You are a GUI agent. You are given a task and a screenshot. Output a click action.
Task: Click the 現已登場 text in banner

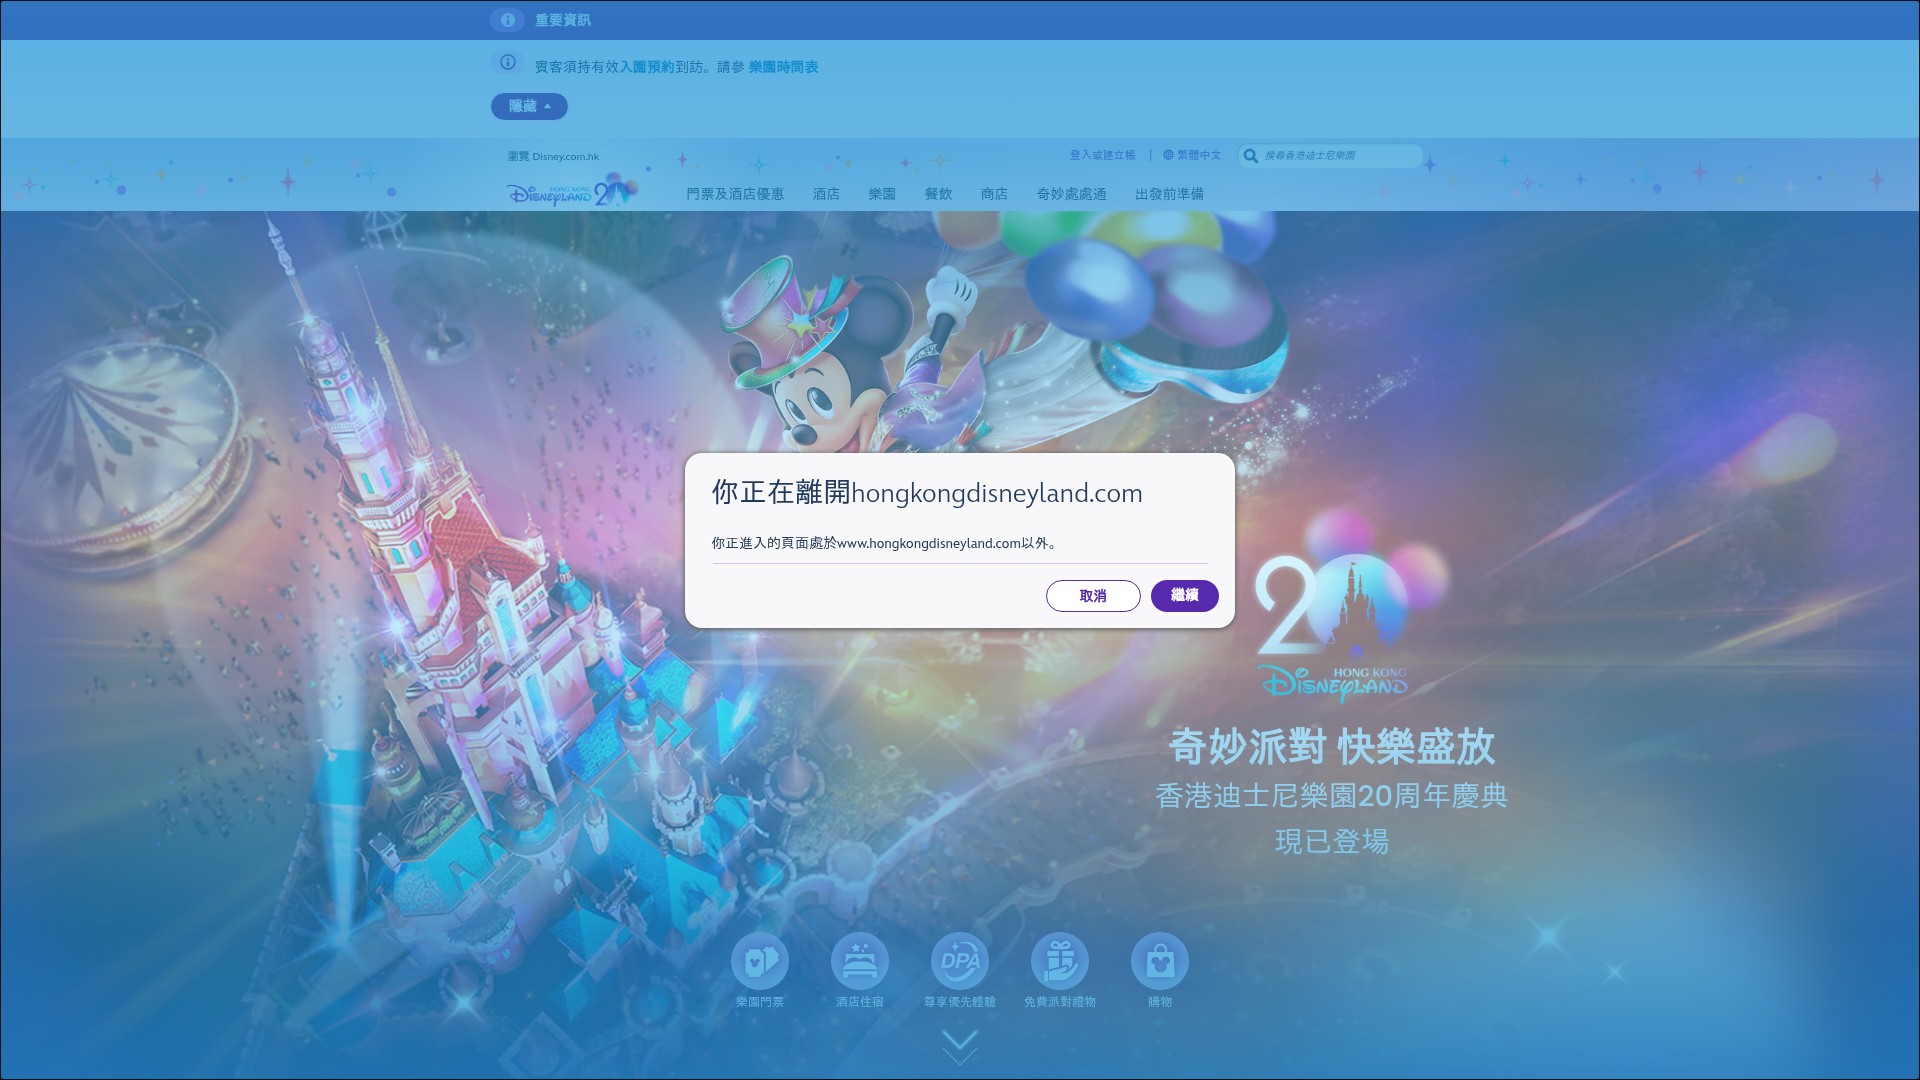tap(1331, 842)
